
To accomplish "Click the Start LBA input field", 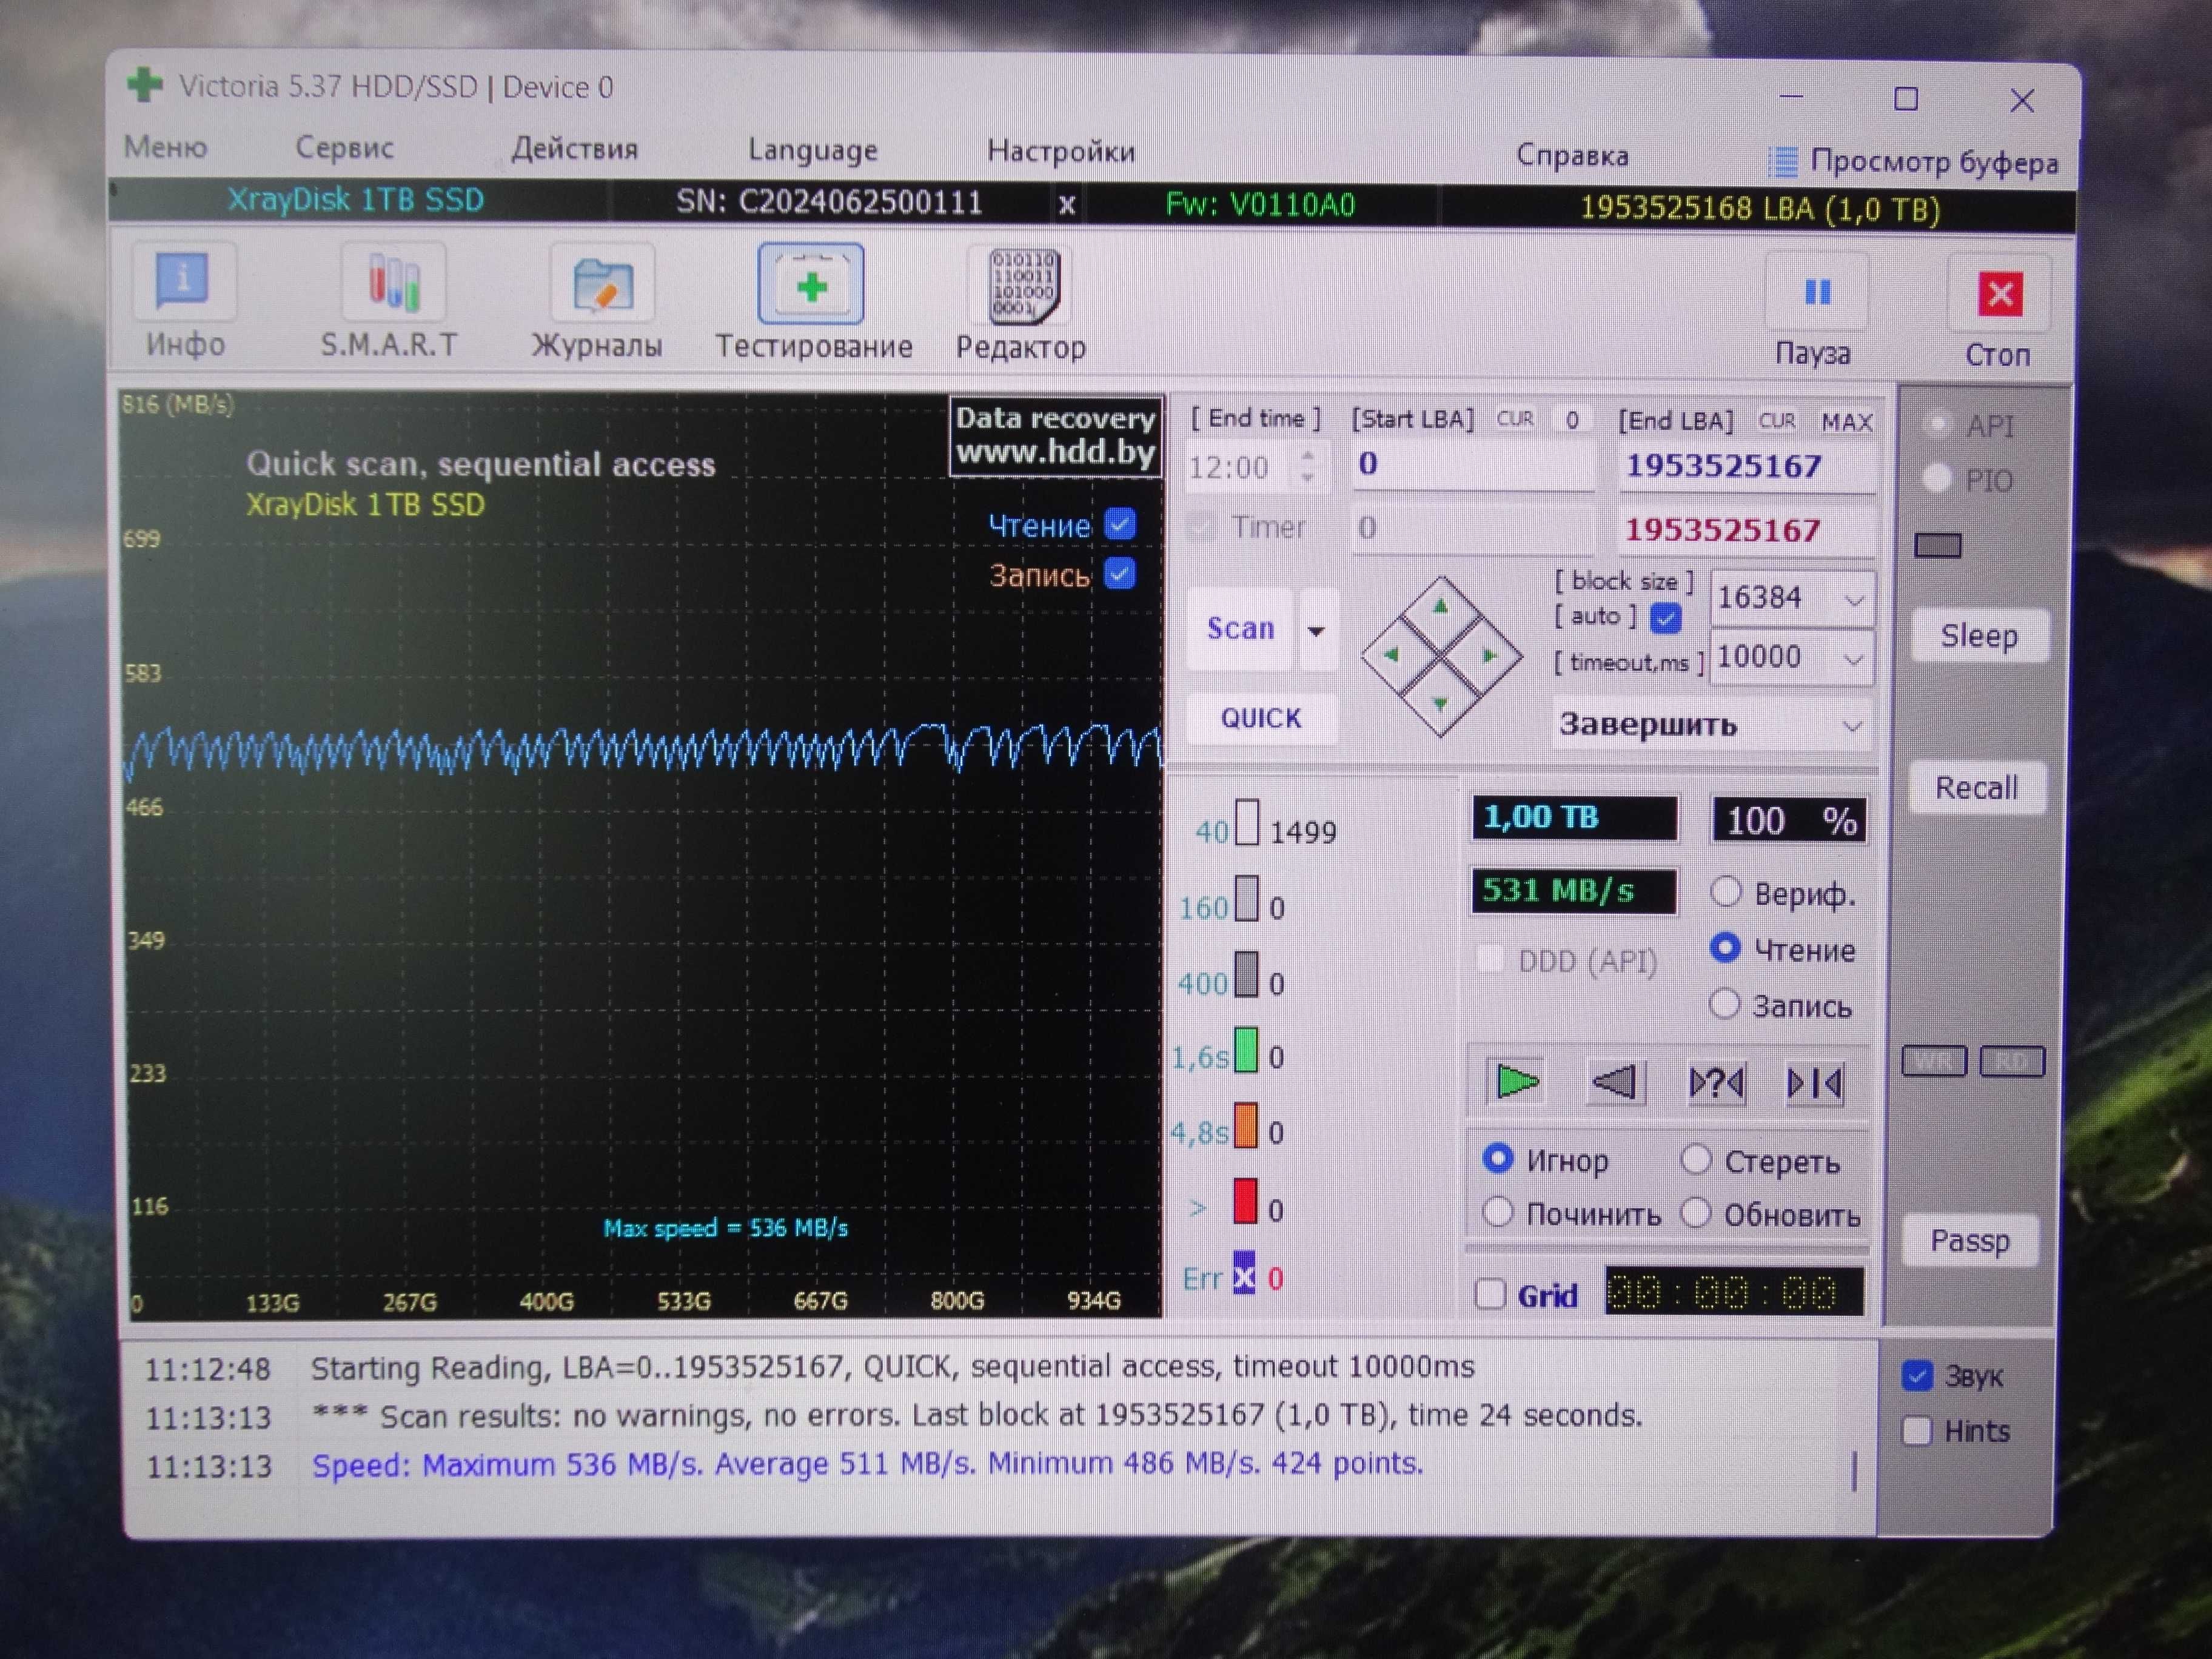I will [1472, 464].
